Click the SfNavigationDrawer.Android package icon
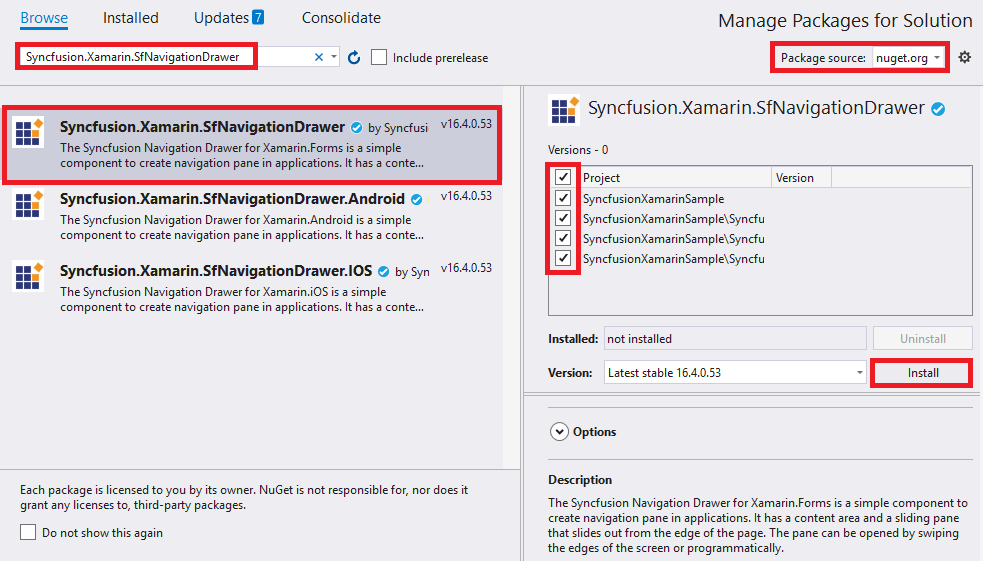 point(28,204)
